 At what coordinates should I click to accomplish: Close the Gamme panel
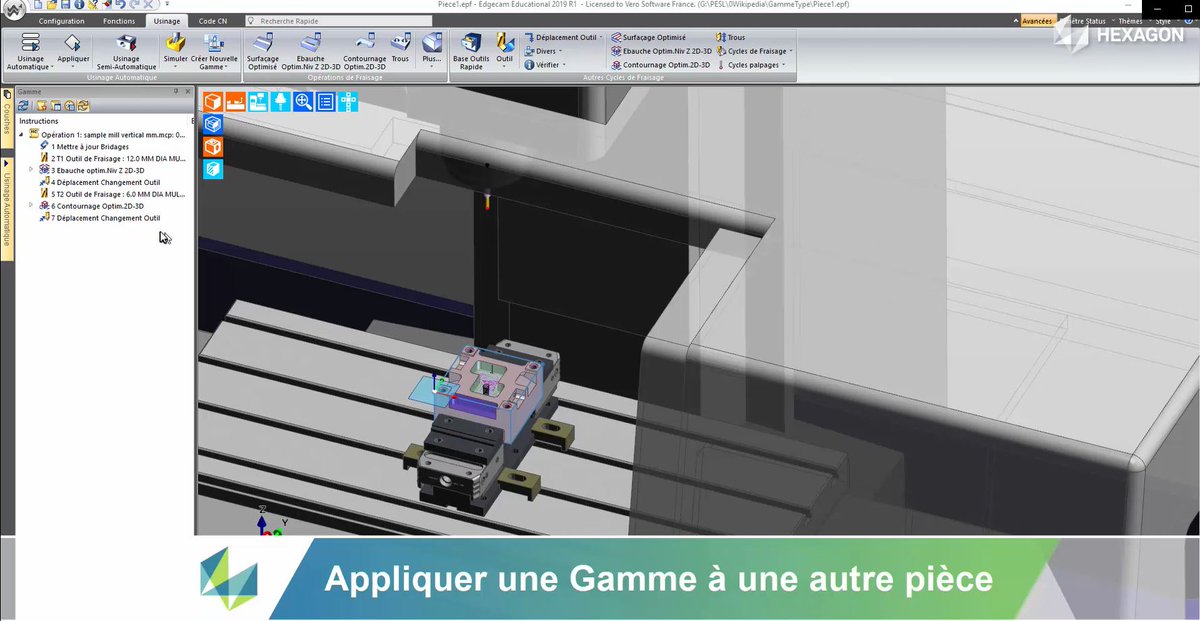pyautogui.click(x=188, y=91)
